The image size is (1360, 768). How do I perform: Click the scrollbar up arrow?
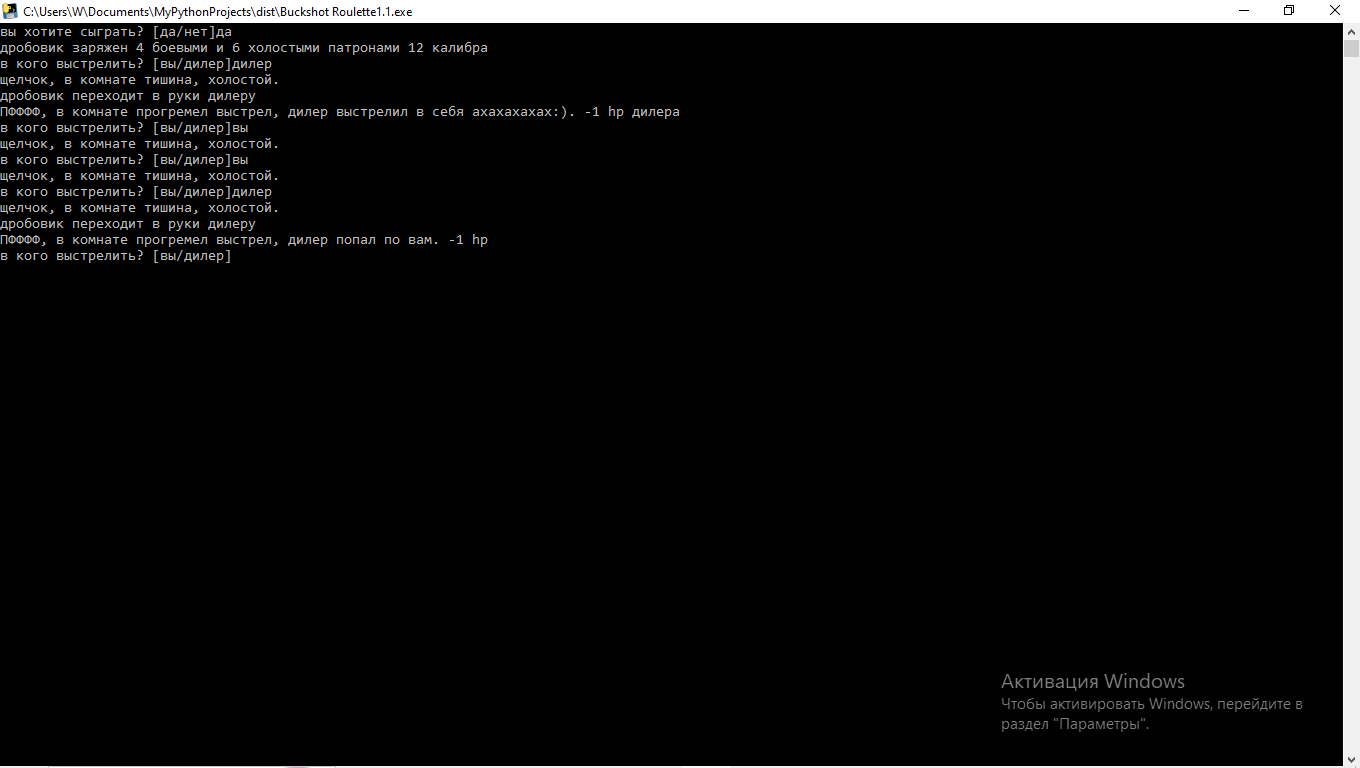pos(1351,31)
